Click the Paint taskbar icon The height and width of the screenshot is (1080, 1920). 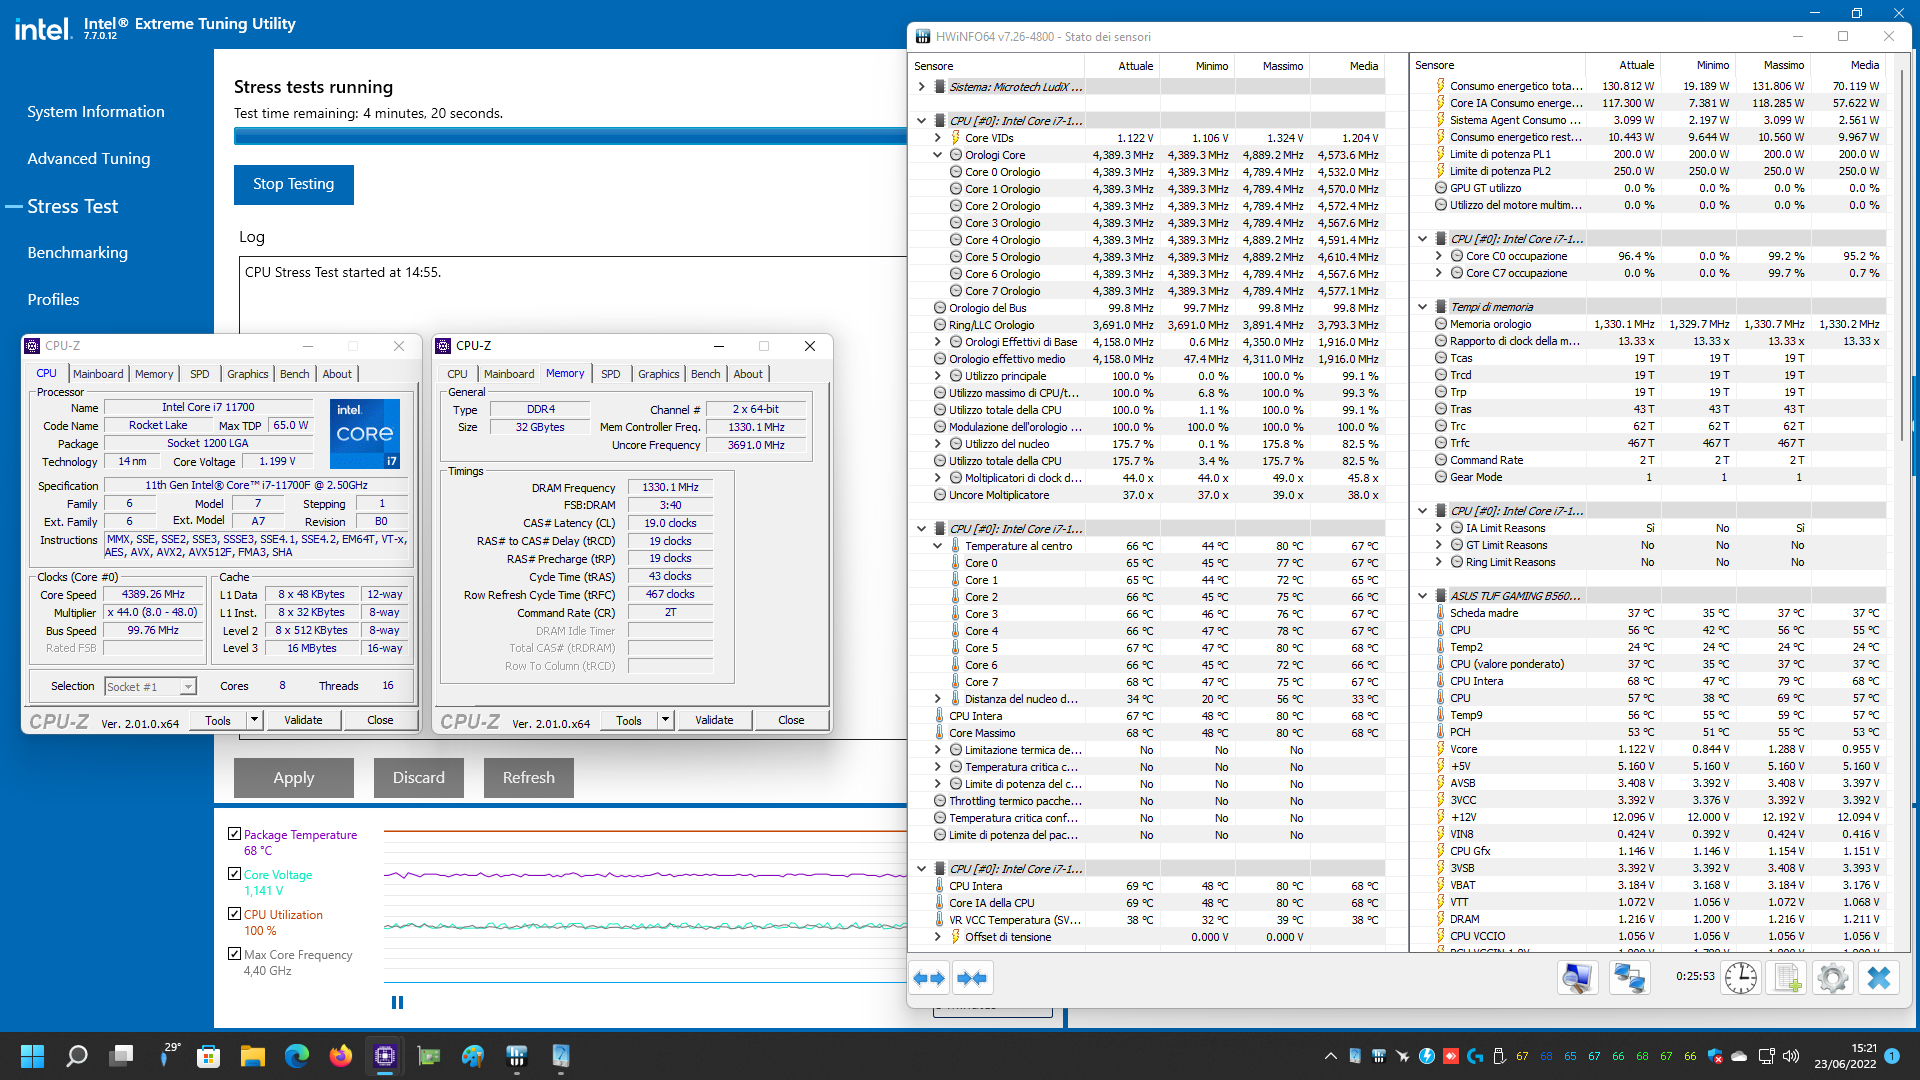click(x=473, y=1056)
